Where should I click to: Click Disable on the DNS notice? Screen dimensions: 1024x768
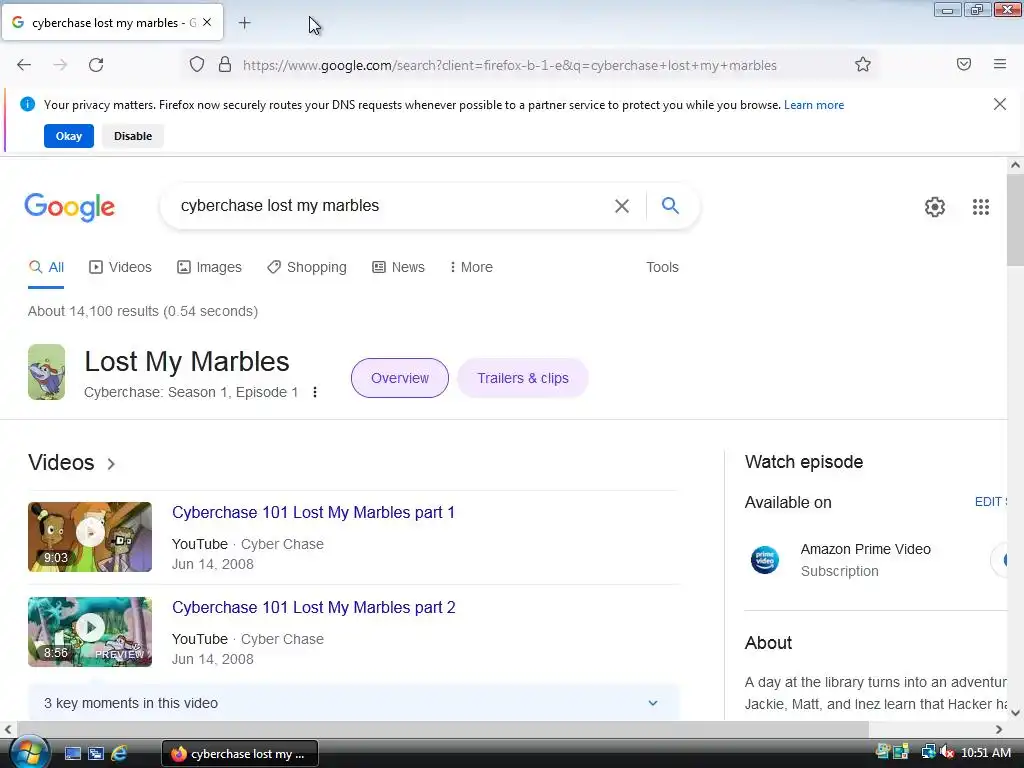133,136
